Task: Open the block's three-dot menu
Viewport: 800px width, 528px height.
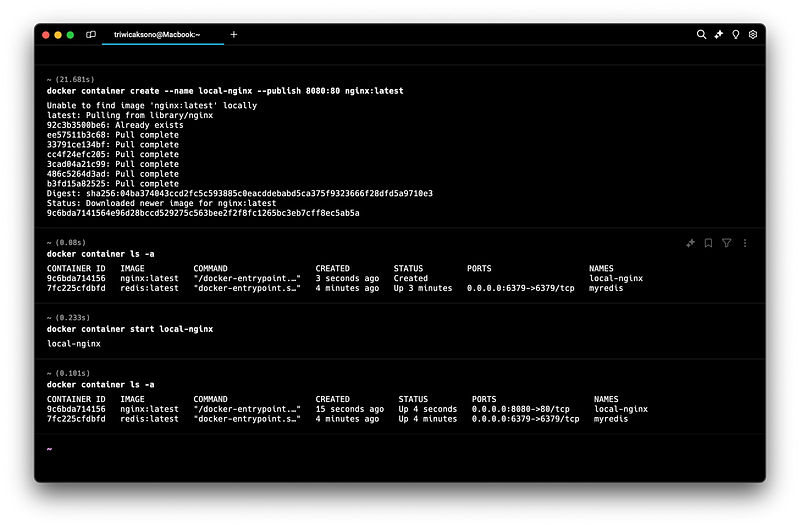Action: [745, 243]
